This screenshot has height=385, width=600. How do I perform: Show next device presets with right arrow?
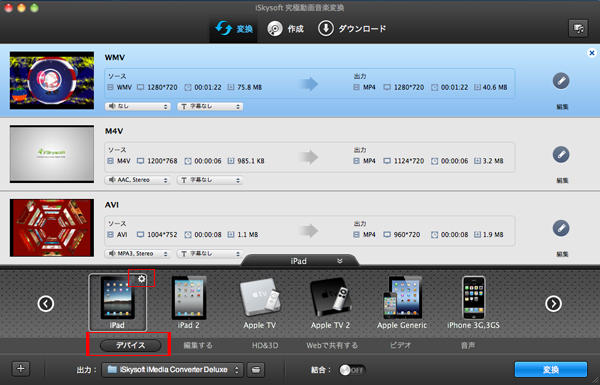click(x=553, y=304)
